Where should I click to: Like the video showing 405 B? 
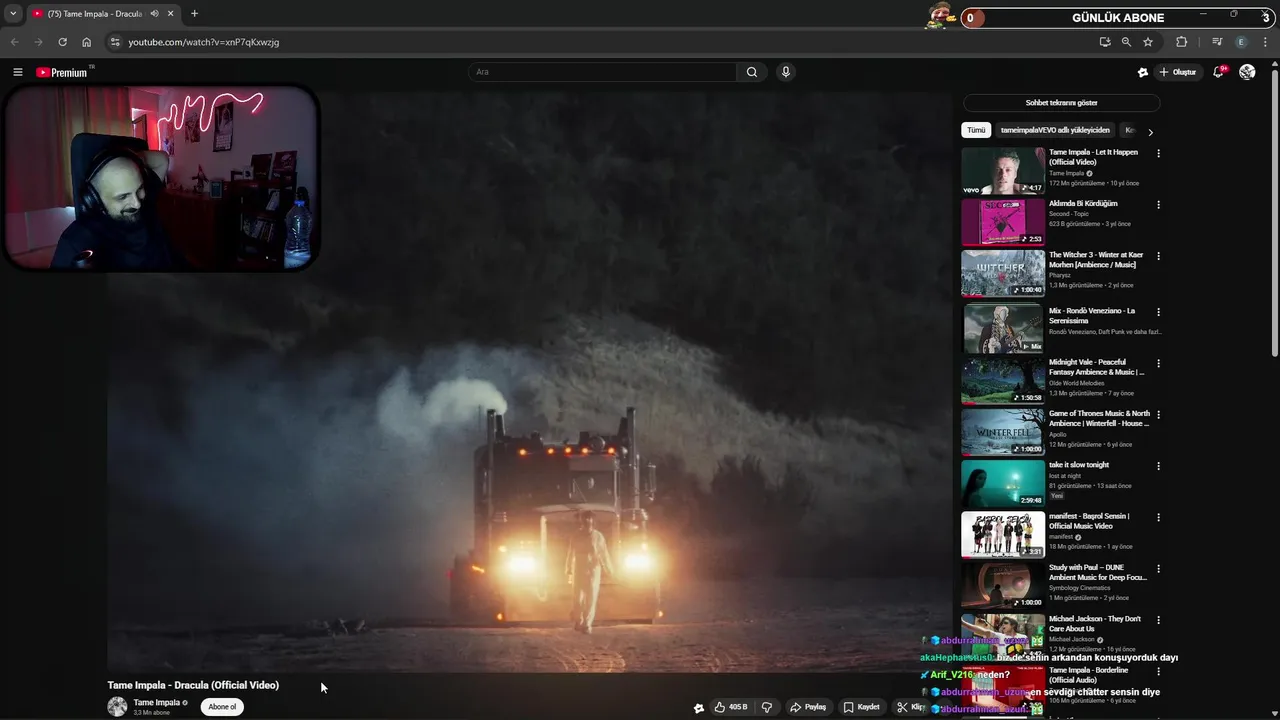(x=731, y=707)
